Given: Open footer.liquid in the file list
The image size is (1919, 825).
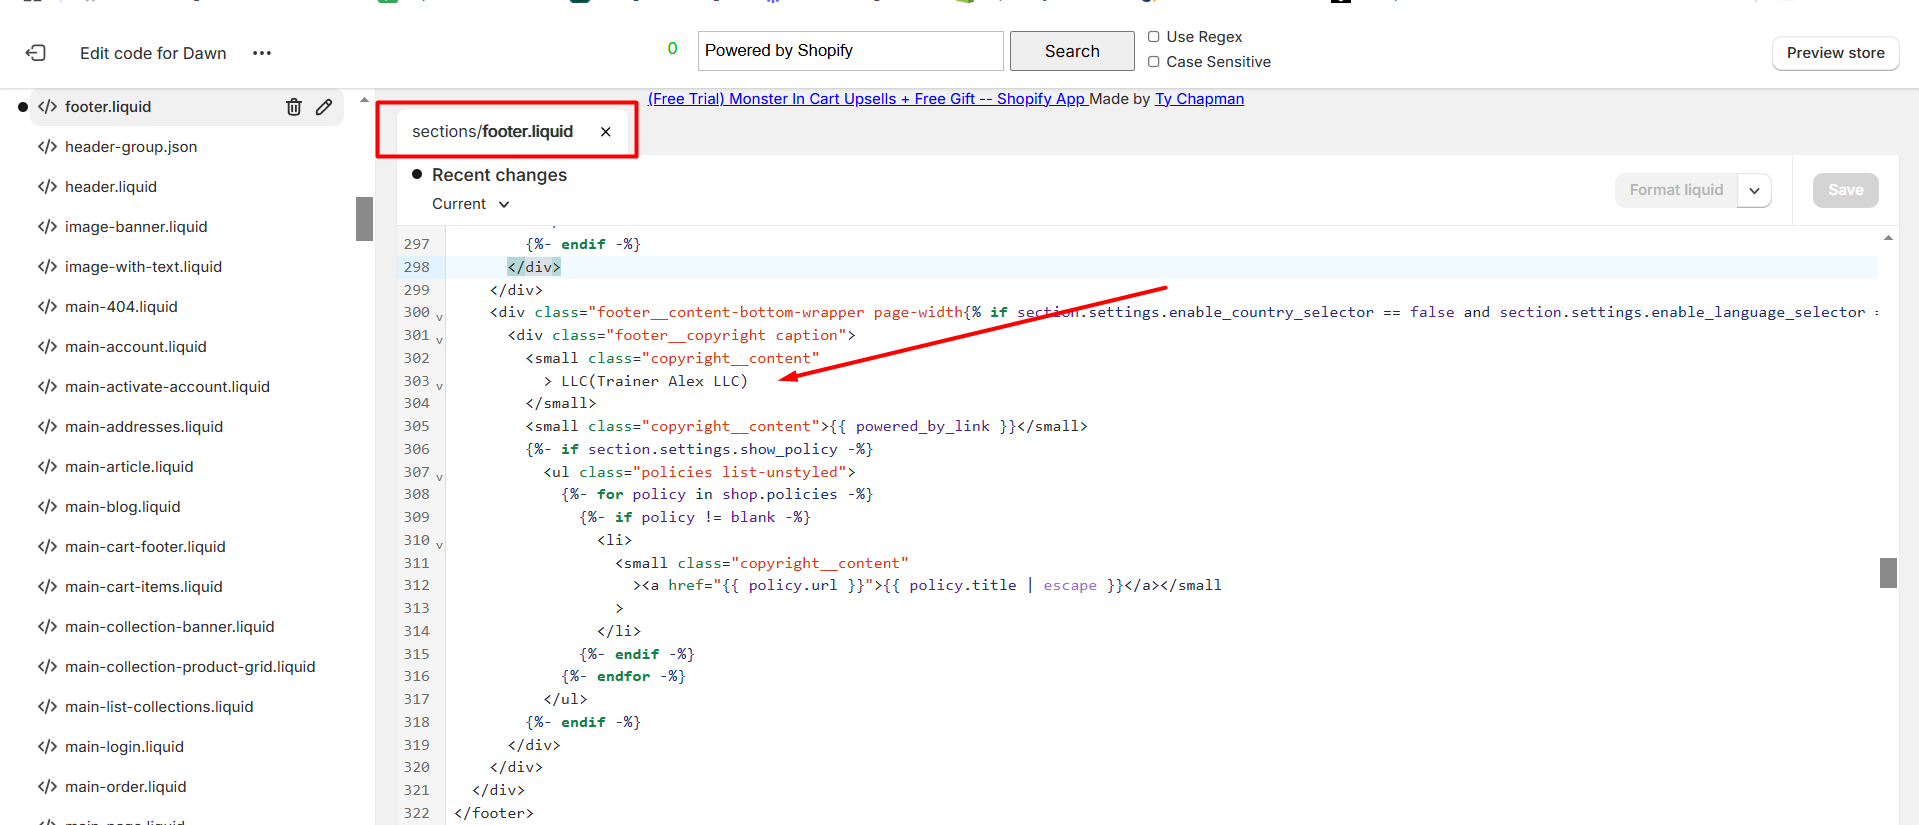Looking at the screenshot, I should [x=108, y=107].
